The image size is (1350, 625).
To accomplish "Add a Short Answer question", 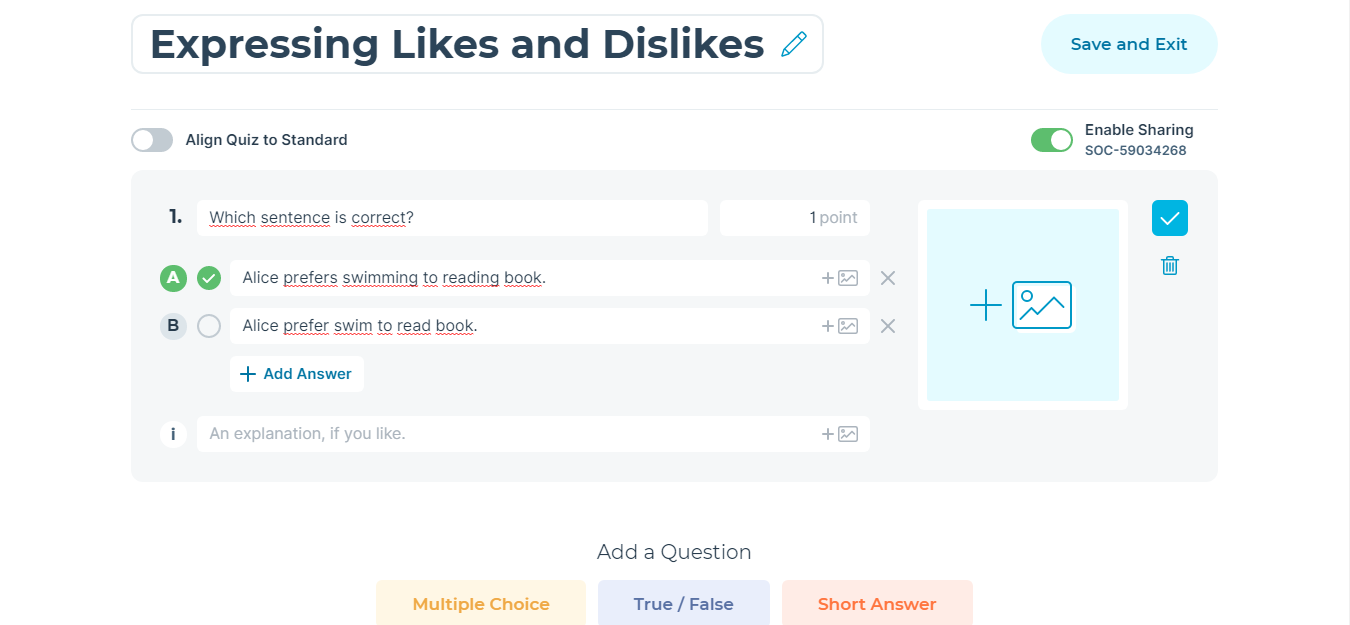I will click(x=877, y=603).
